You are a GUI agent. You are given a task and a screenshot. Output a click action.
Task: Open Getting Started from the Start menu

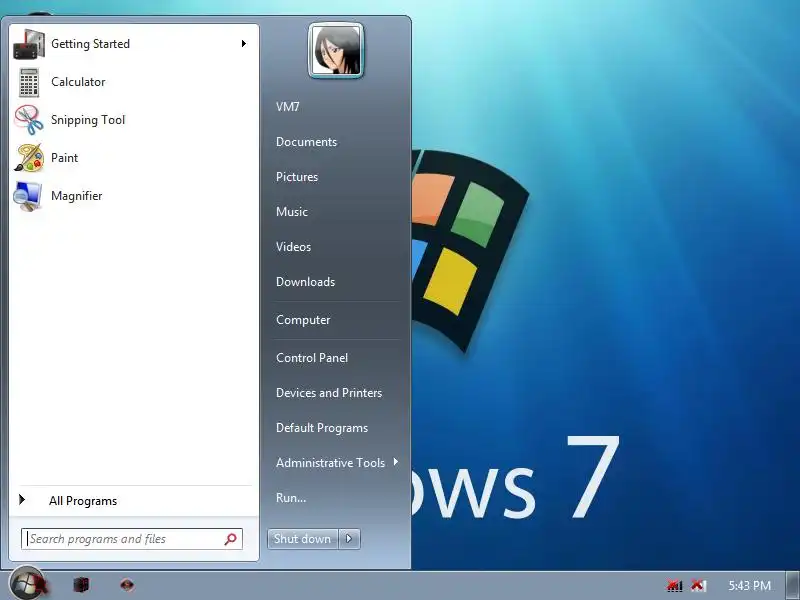[134, 44]
